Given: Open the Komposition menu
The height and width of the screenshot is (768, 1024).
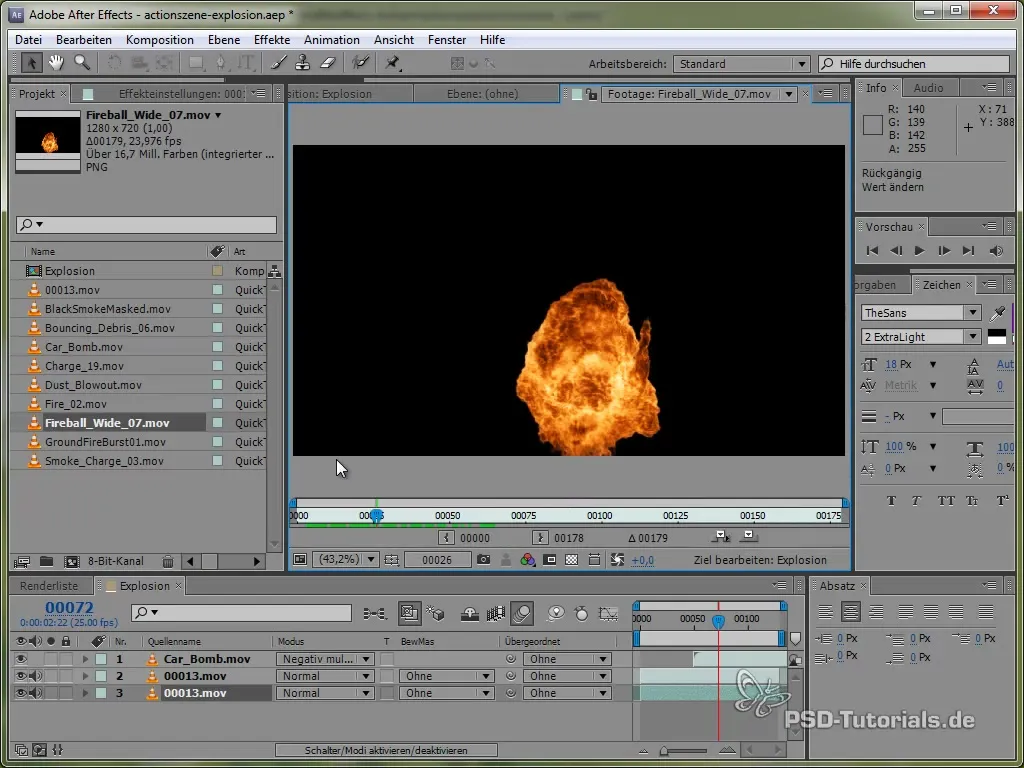Looking at the screenshot, I should click(x=159, y=40).
